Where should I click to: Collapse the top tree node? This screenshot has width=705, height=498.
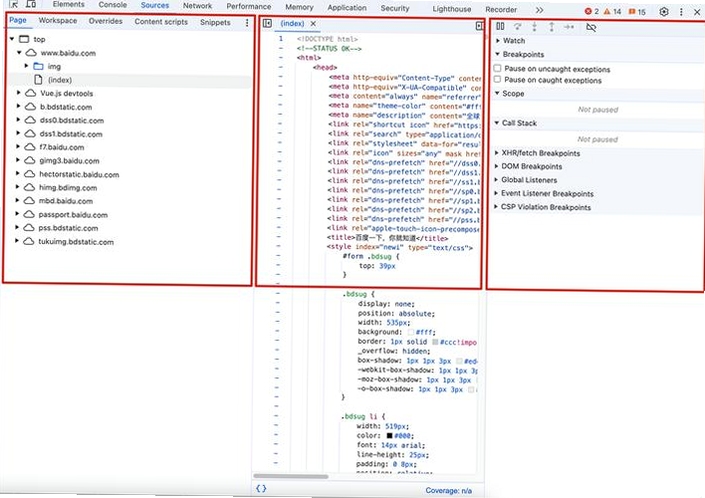click(x=12, y=39)
